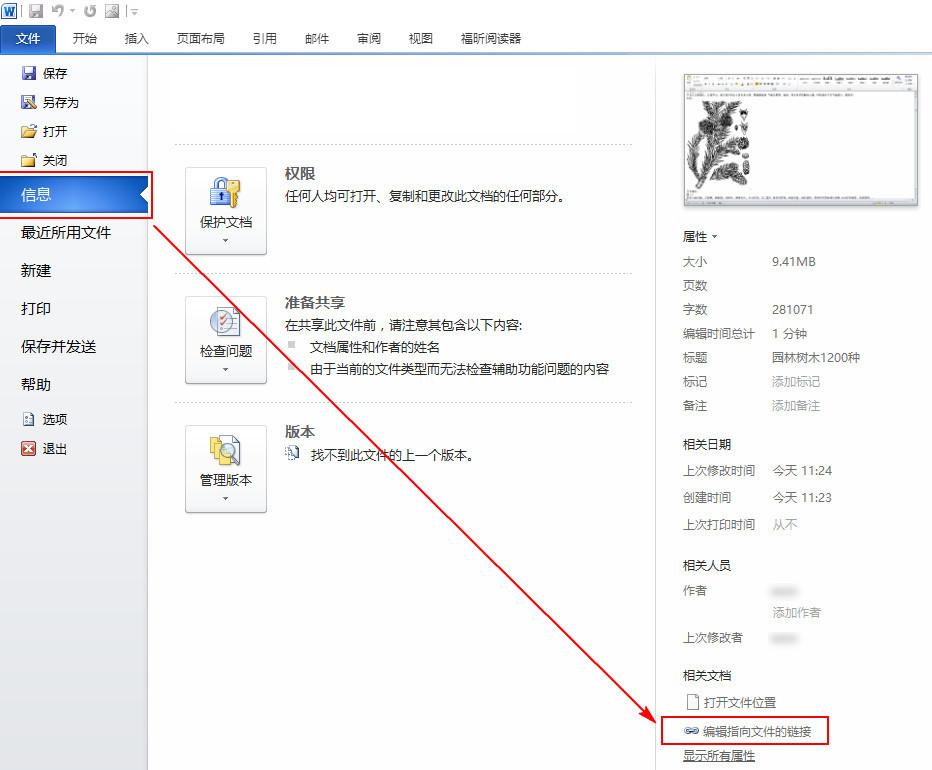Click the Undo arrow icon
The height and width of the screenshot is (770, 932).
click(58, 11)
